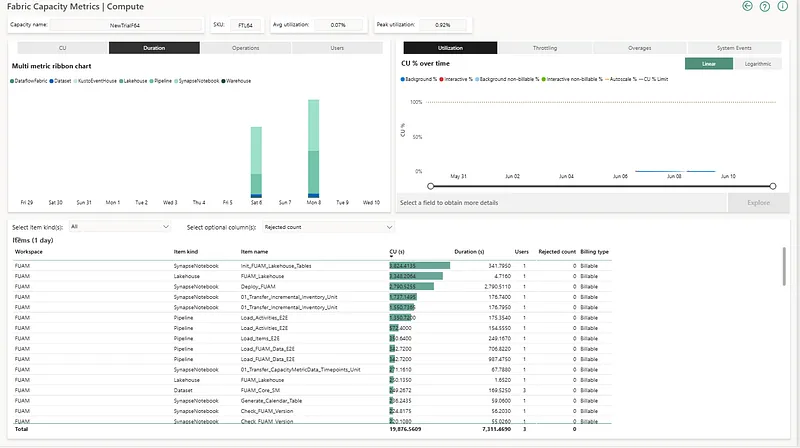Image resolution: width=800 pixels, height=448 pixels.
Task: Select Autoscale % legend entry
Action: point(621,79)
